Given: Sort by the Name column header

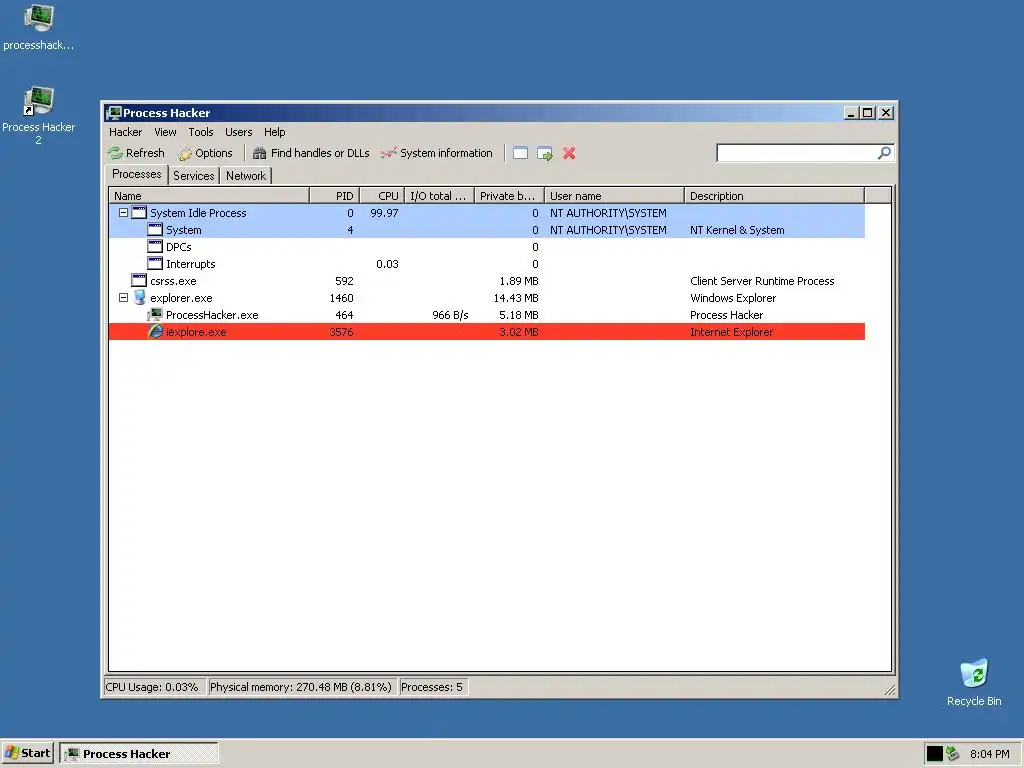Looking at the screenshot, I should [208, 196].
